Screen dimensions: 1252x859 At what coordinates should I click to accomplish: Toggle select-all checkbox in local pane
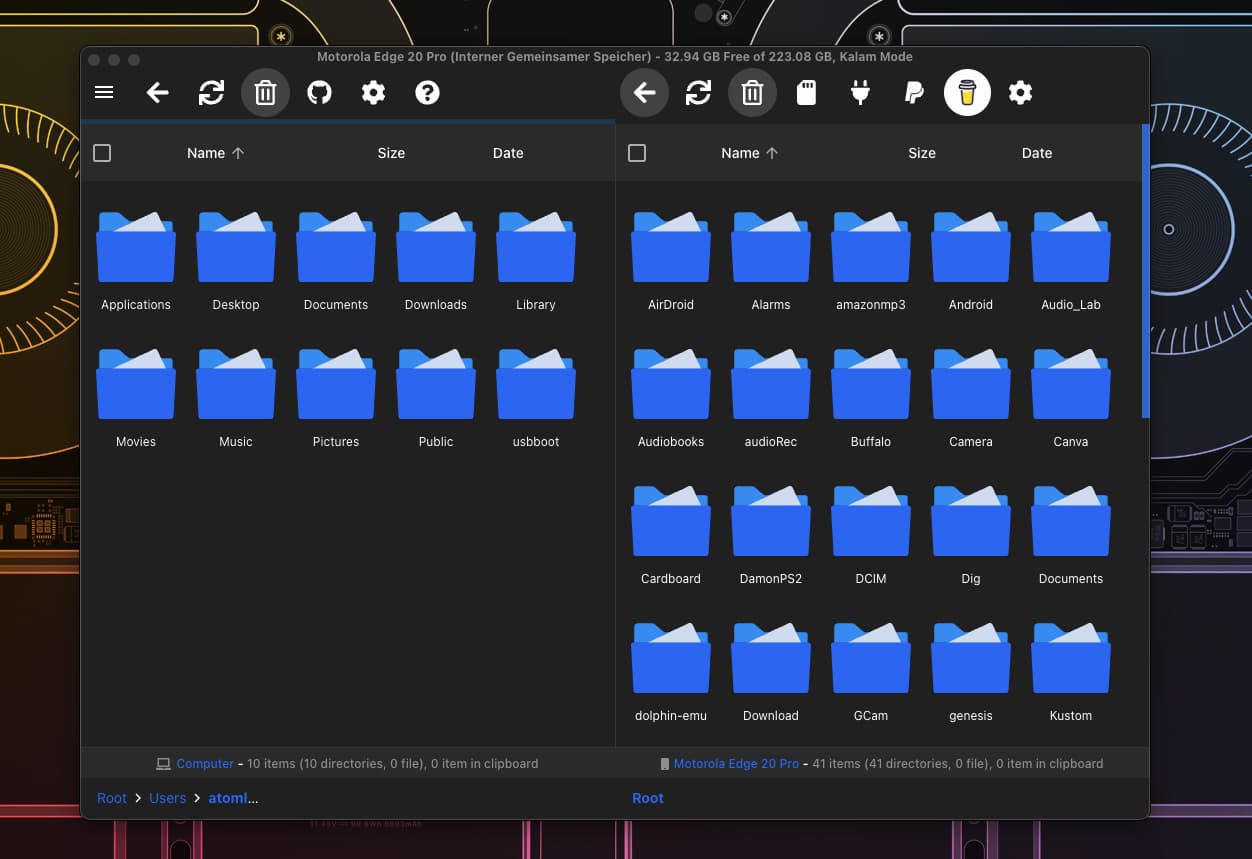click(x=102, y=153)
